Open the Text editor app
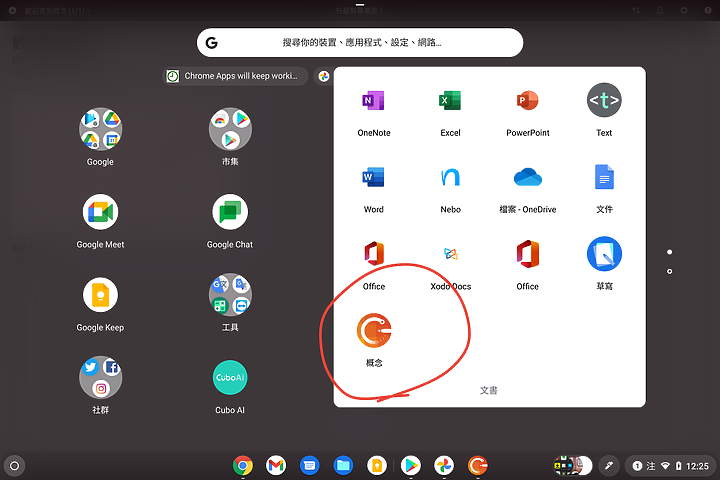The height and width of the screenshot is (480, 720). point(604,100)
